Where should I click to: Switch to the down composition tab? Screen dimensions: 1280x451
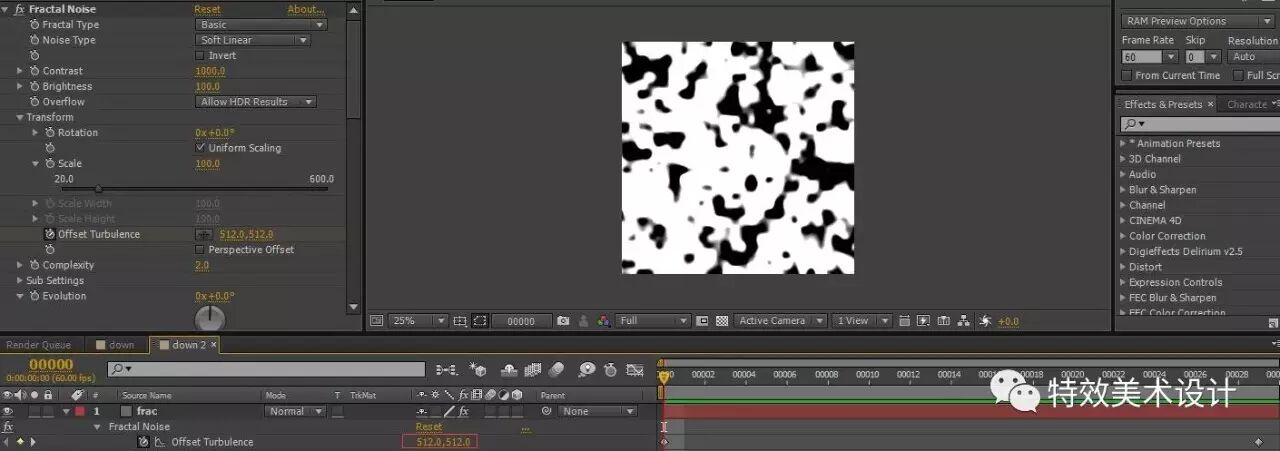115,345
